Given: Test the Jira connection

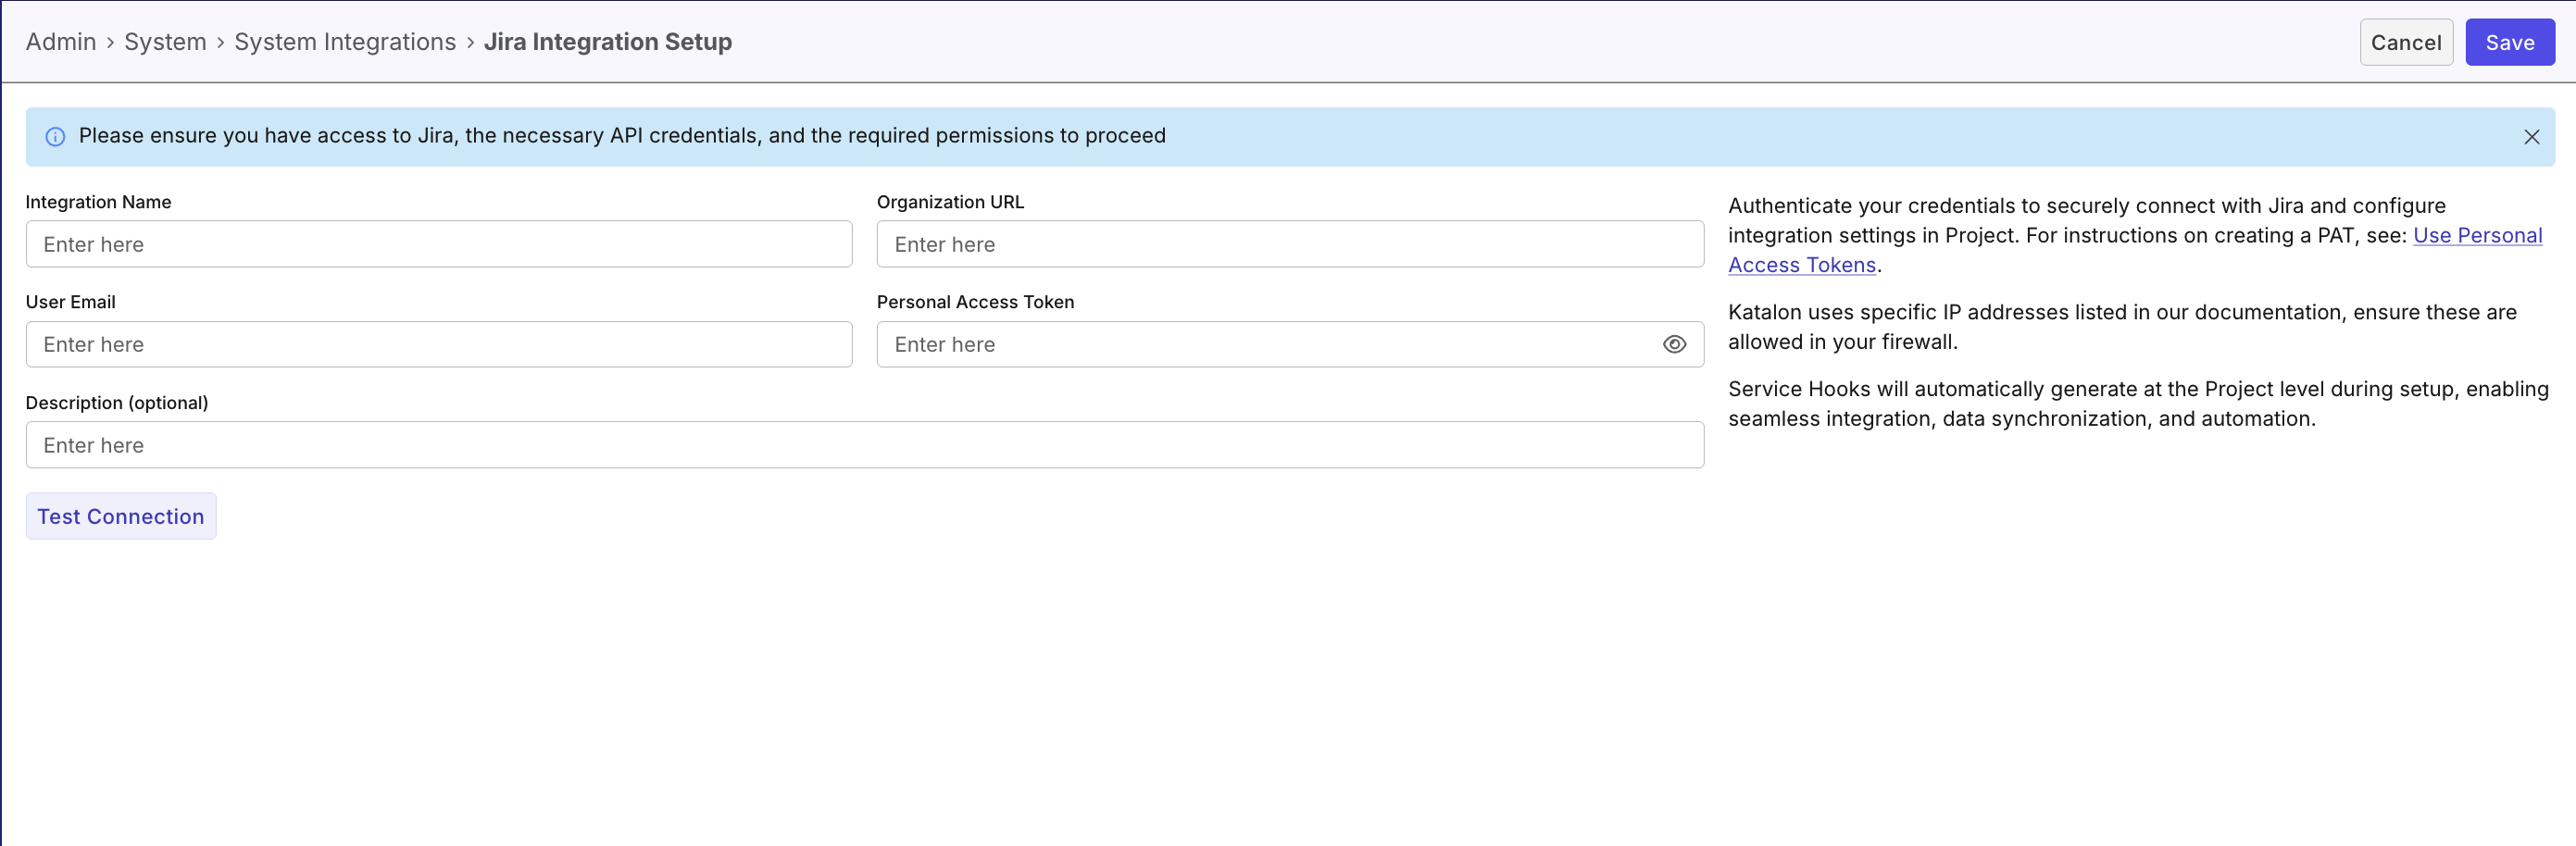Looking at the screenshot, I should coord(121,516).
